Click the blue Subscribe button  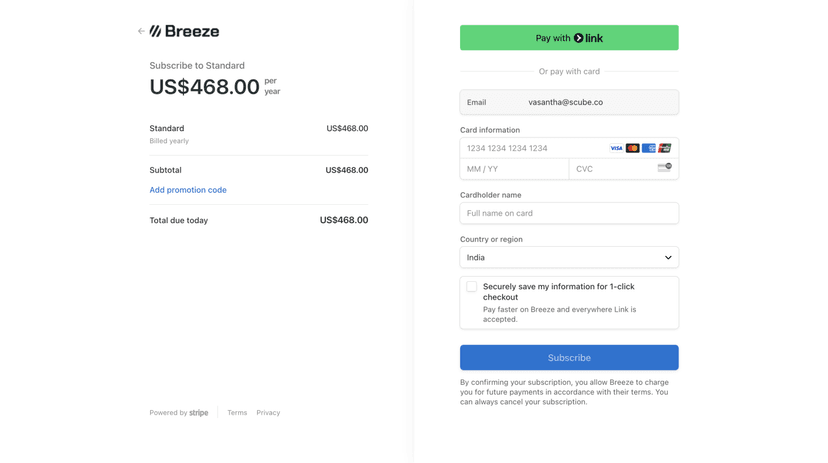pos(569,358)
